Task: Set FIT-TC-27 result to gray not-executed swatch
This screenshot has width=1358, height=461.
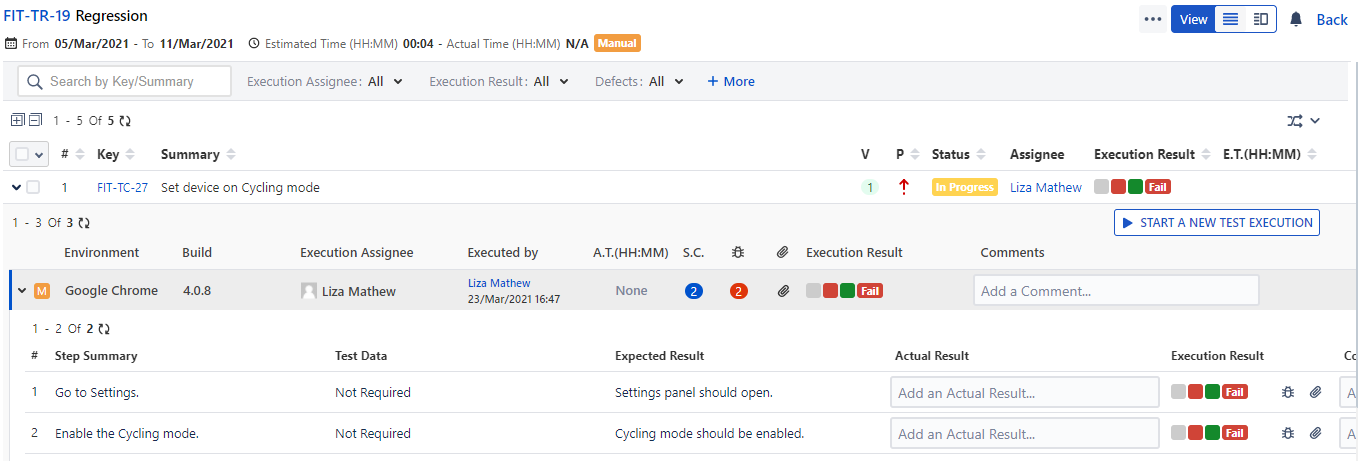Action: tap(1101, 187)
